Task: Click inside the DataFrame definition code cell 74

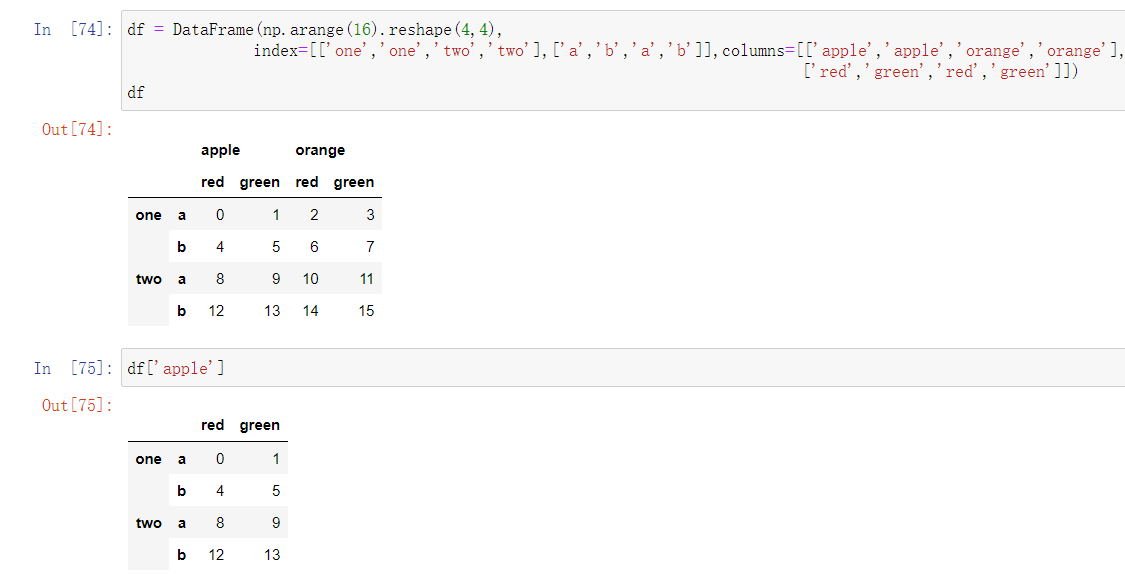Action: pos(623,61)
